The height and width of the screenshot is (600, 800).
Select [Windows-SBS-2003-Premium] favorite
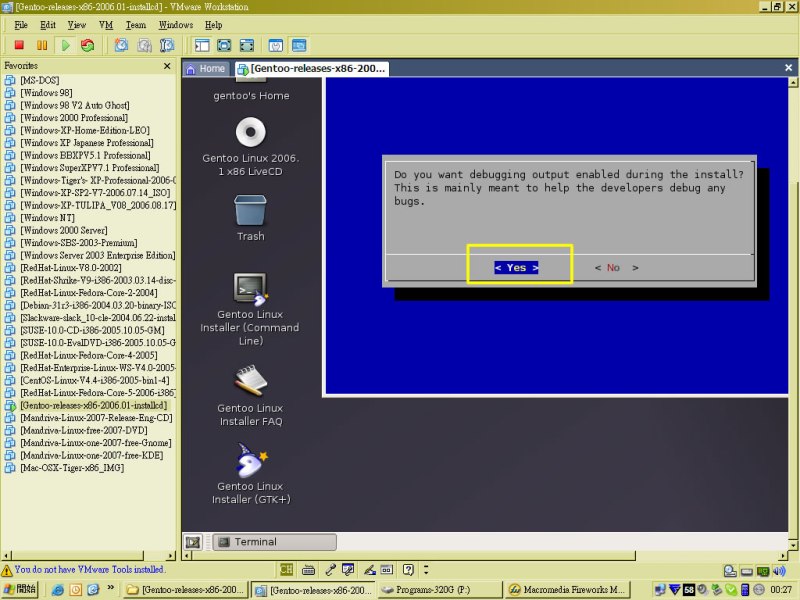point(79,243)
